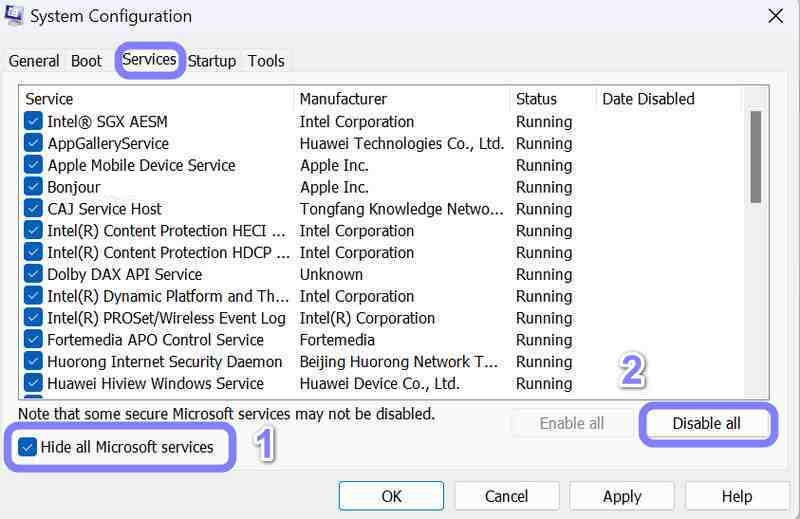Uncheck Dolby DAX API Service
Screen dimensions: 800x519
(x=33, y=275)
